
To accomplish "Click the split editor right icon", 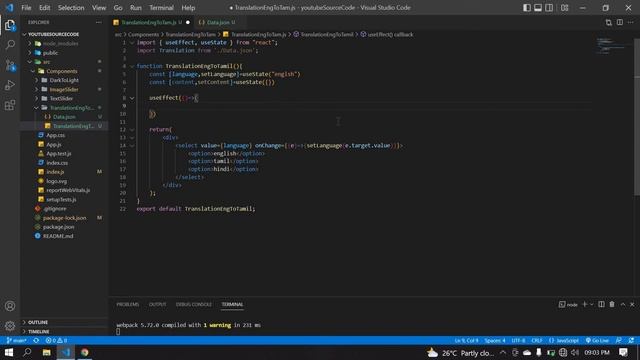I will pyautogui.click(x=620, y=22).
